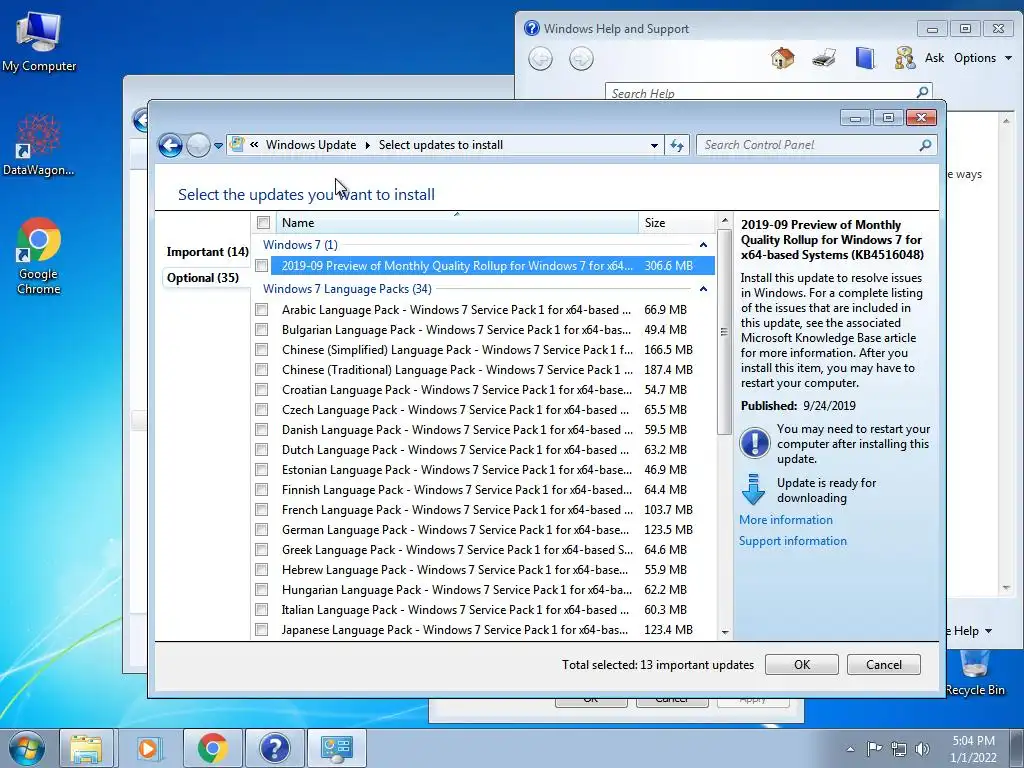Sort updates by Size column

pos(677,223)
